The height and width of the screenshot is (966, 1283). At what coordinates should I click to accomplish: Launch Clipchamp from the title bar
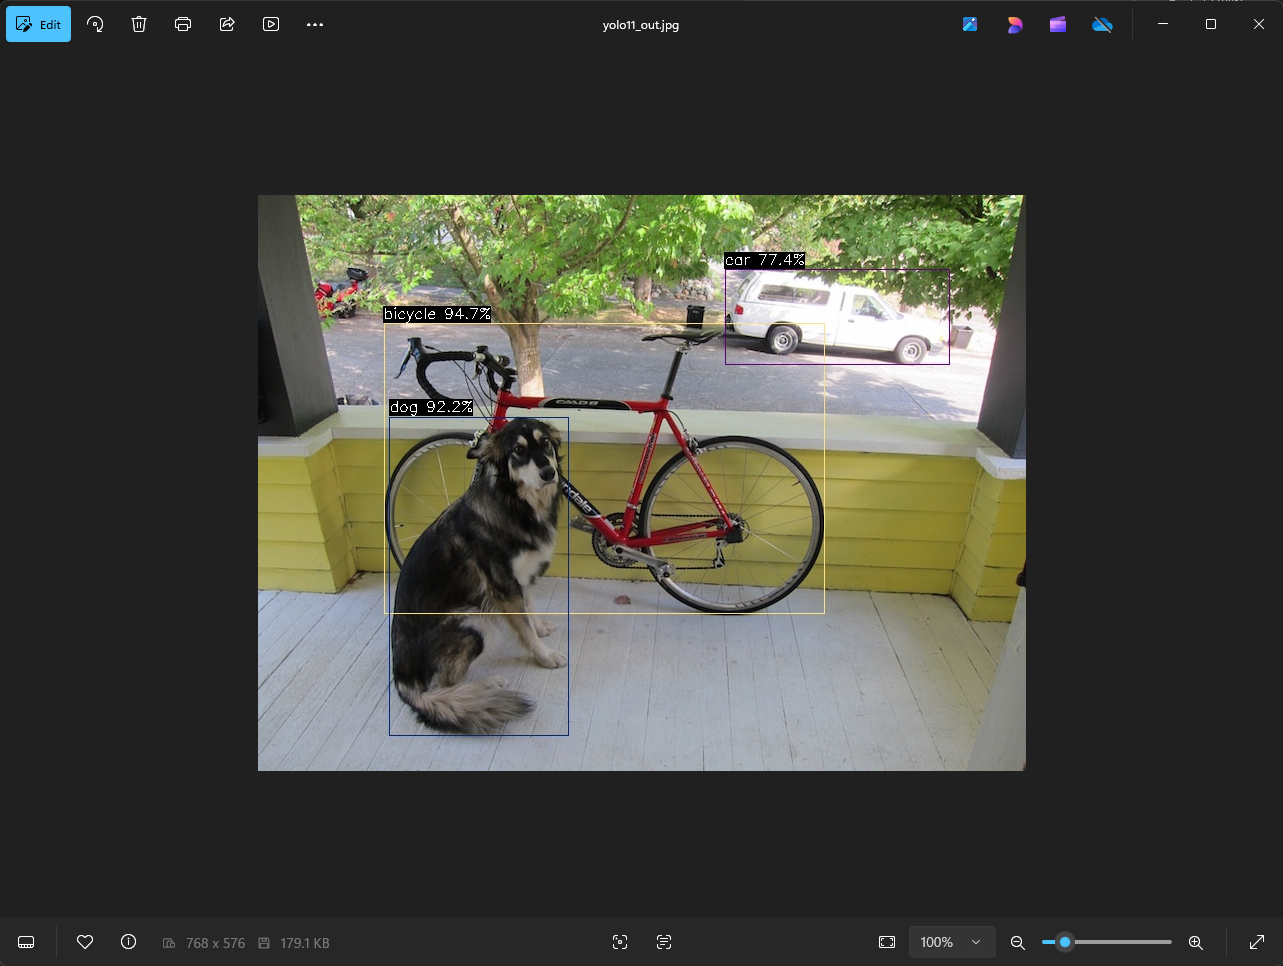coord(1058,24)
